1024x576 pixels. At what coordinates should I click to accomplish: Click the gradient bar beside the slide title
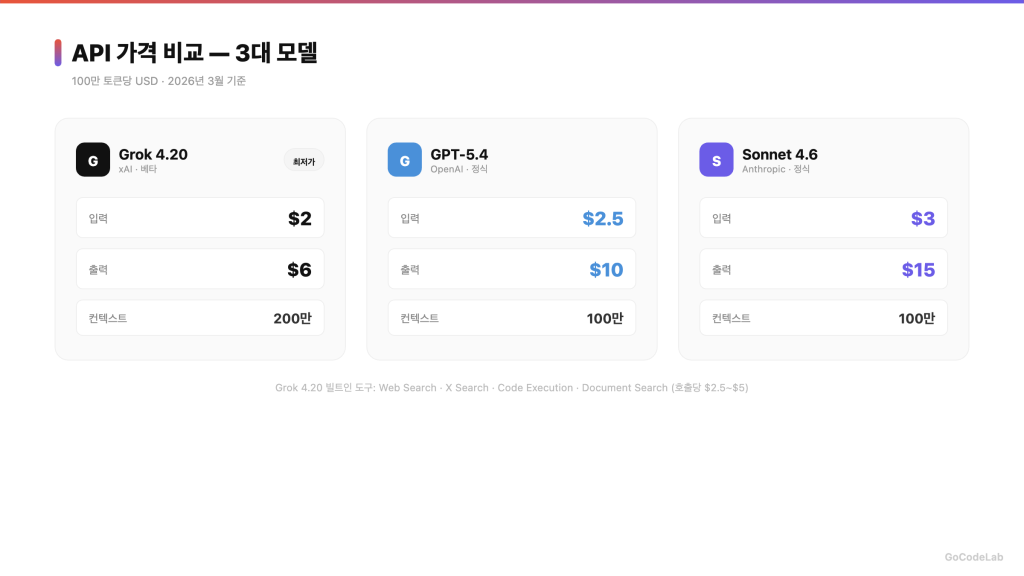pyautogui.click(x=58, y=53)
